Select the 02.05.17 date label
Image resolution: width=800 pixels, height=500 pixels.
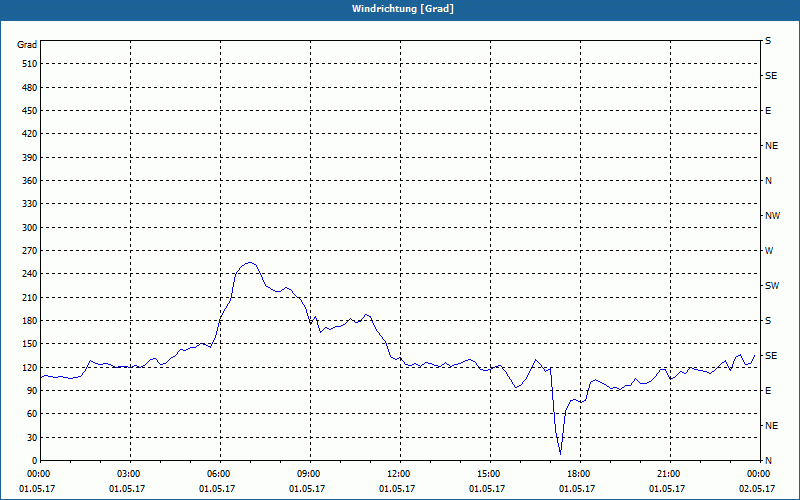tap(757, 489)
